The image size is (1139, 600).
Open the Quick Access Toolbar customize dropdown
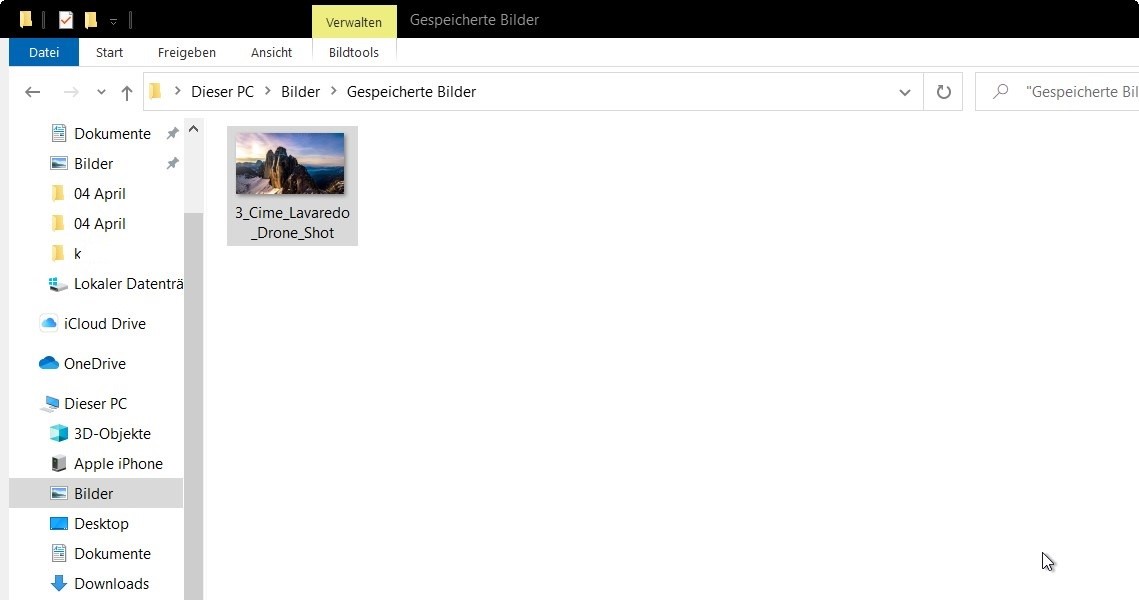pyautogui.click(x=113, y=22)
